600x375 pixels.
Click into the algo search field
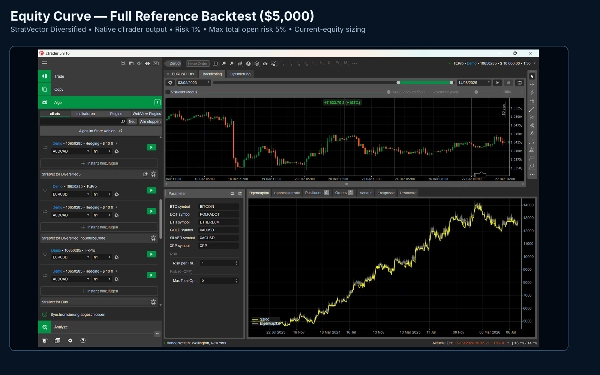click(x=83, y=121)
